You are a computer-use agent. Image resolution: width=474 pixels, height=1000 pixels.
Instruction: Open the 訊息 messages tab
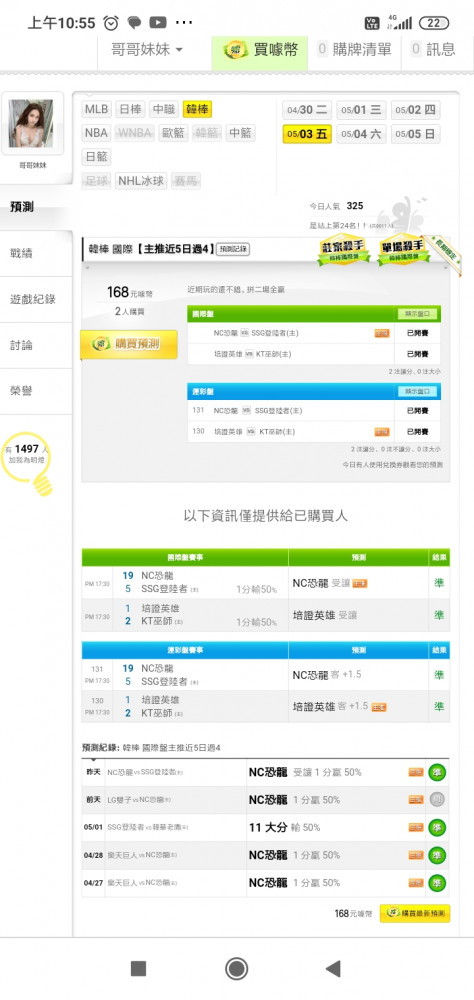pos(433,49)
